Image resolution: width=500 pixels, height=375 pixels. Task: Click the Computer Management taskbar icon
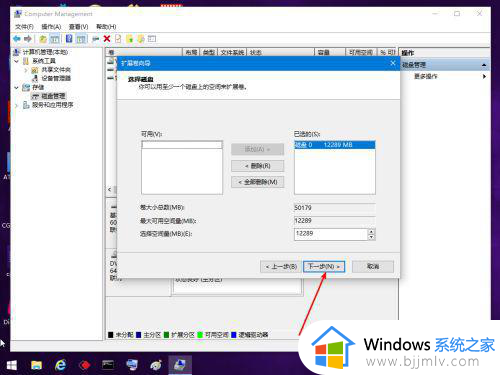point(180,365)
